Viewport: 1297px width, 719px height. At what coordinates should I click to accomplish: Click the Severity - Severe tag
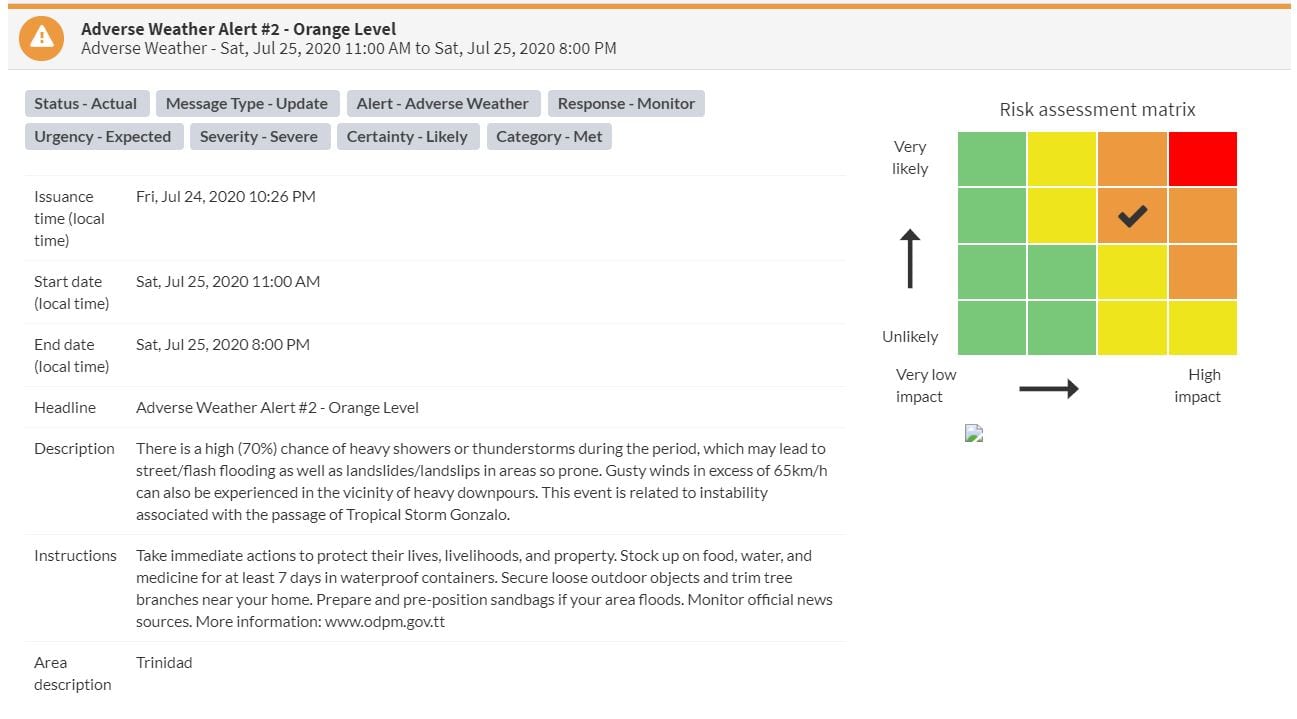pos(259,137)
